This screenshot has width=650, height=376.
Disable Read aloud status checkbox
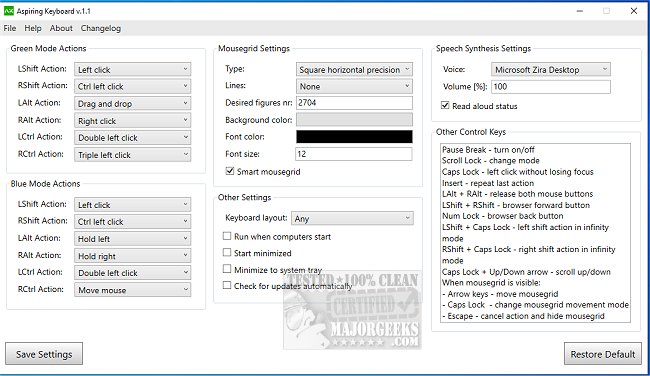tap(445, 105)
